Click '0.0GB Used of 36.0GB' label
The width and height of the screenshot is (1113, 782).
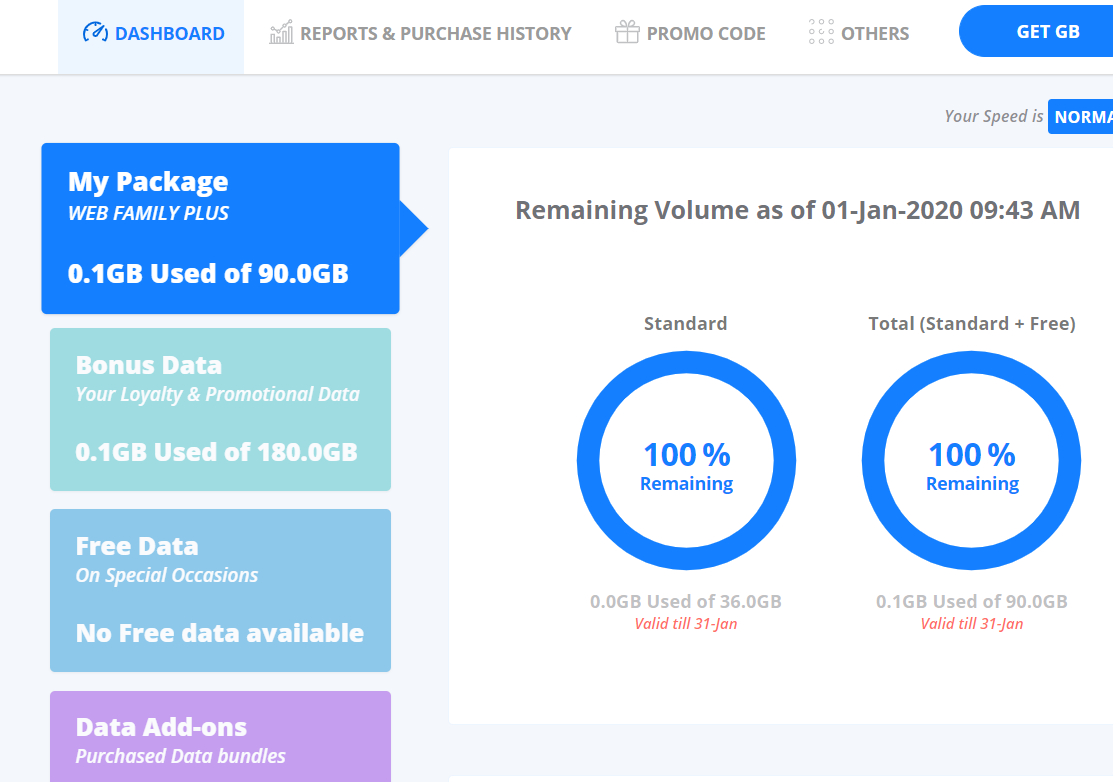tap(686, 602)
